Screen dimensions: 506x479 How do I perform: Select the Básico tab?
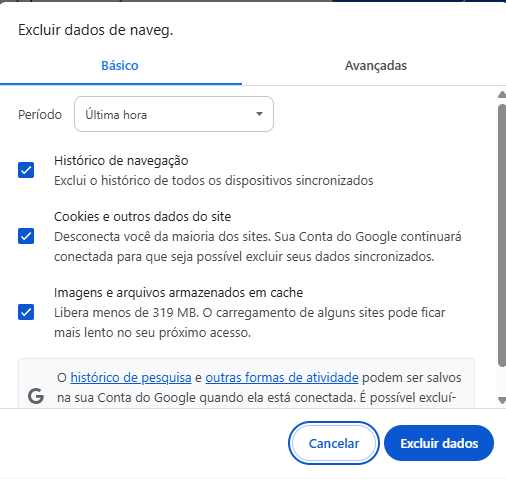120,66
